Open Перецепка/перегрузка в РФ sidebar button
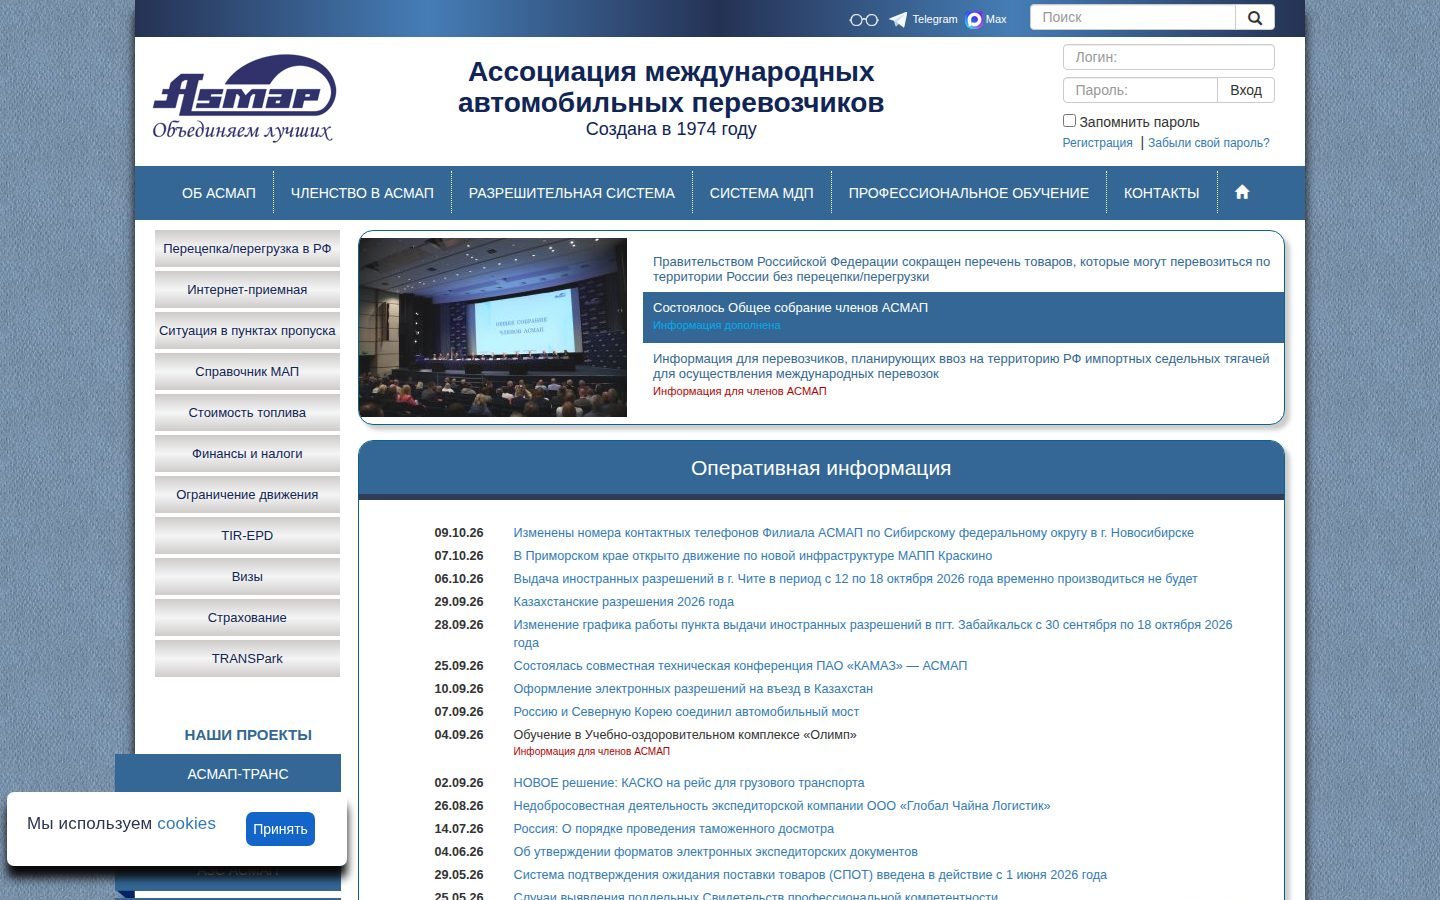This screenshot has width=1440, height=900. [247, 249]
